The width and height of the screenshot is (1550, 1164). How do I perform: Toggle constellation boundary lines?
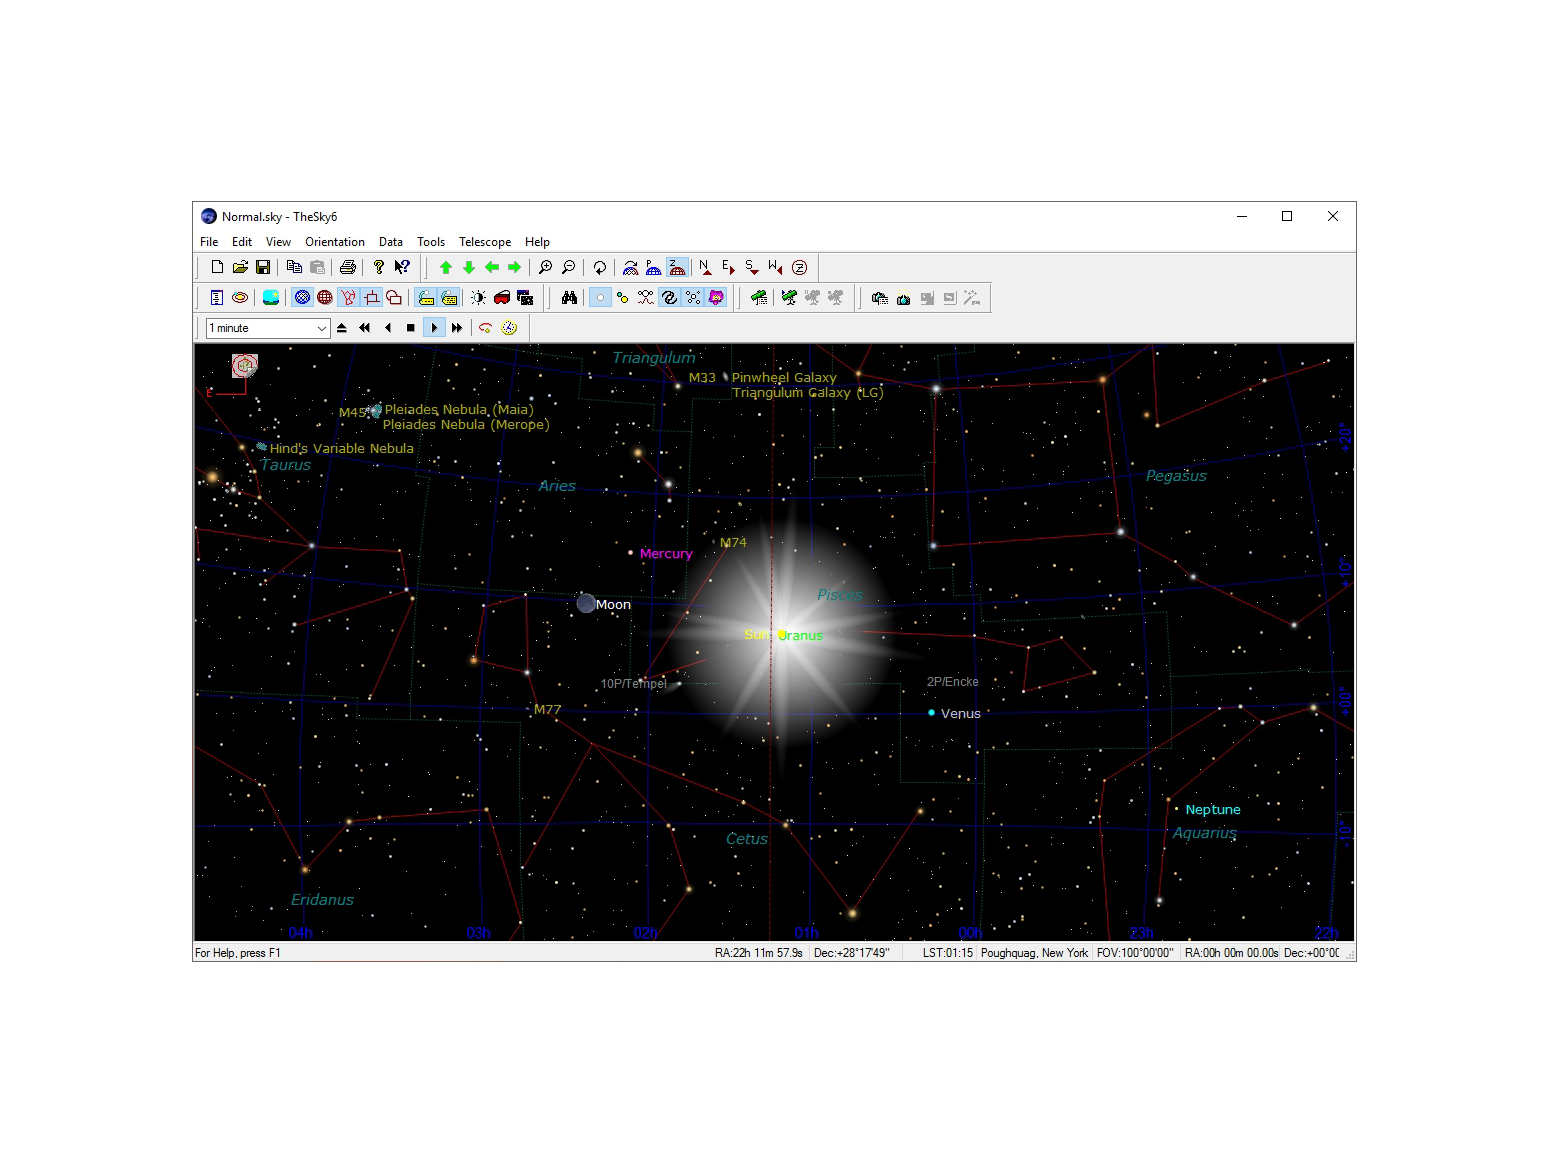pos(371,298)
